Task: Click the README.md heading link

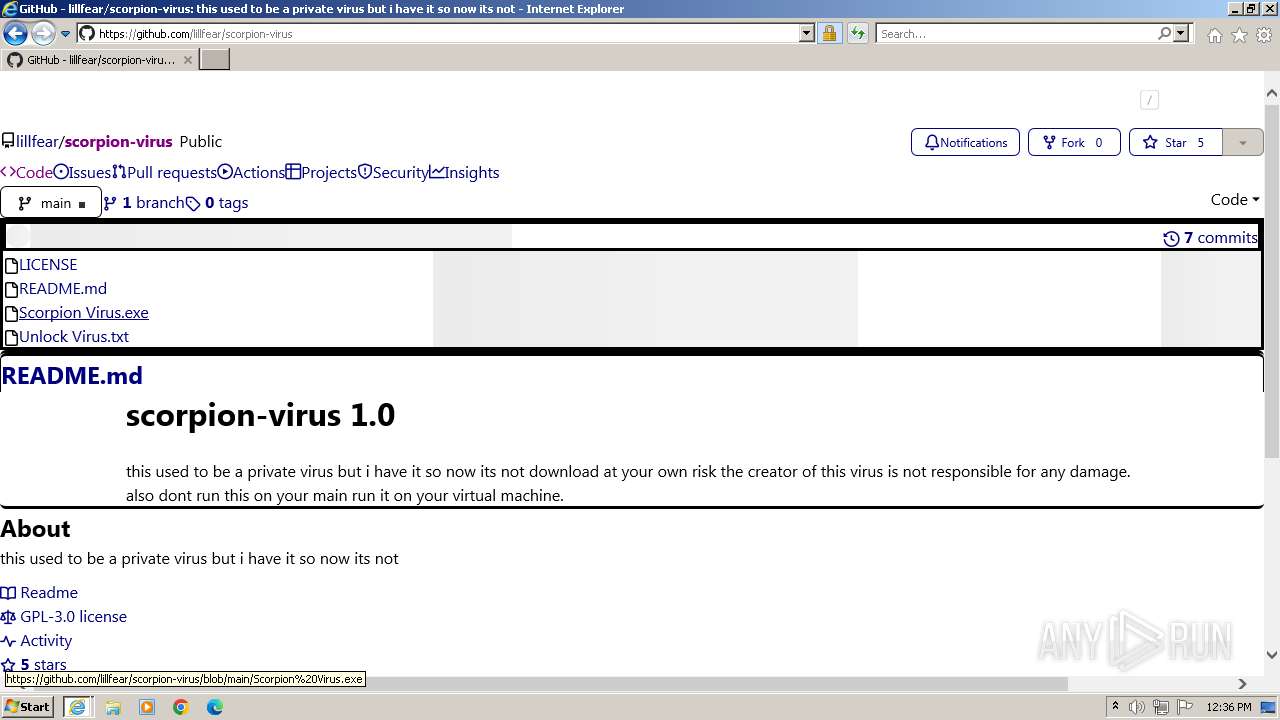Action: [72, 375]
